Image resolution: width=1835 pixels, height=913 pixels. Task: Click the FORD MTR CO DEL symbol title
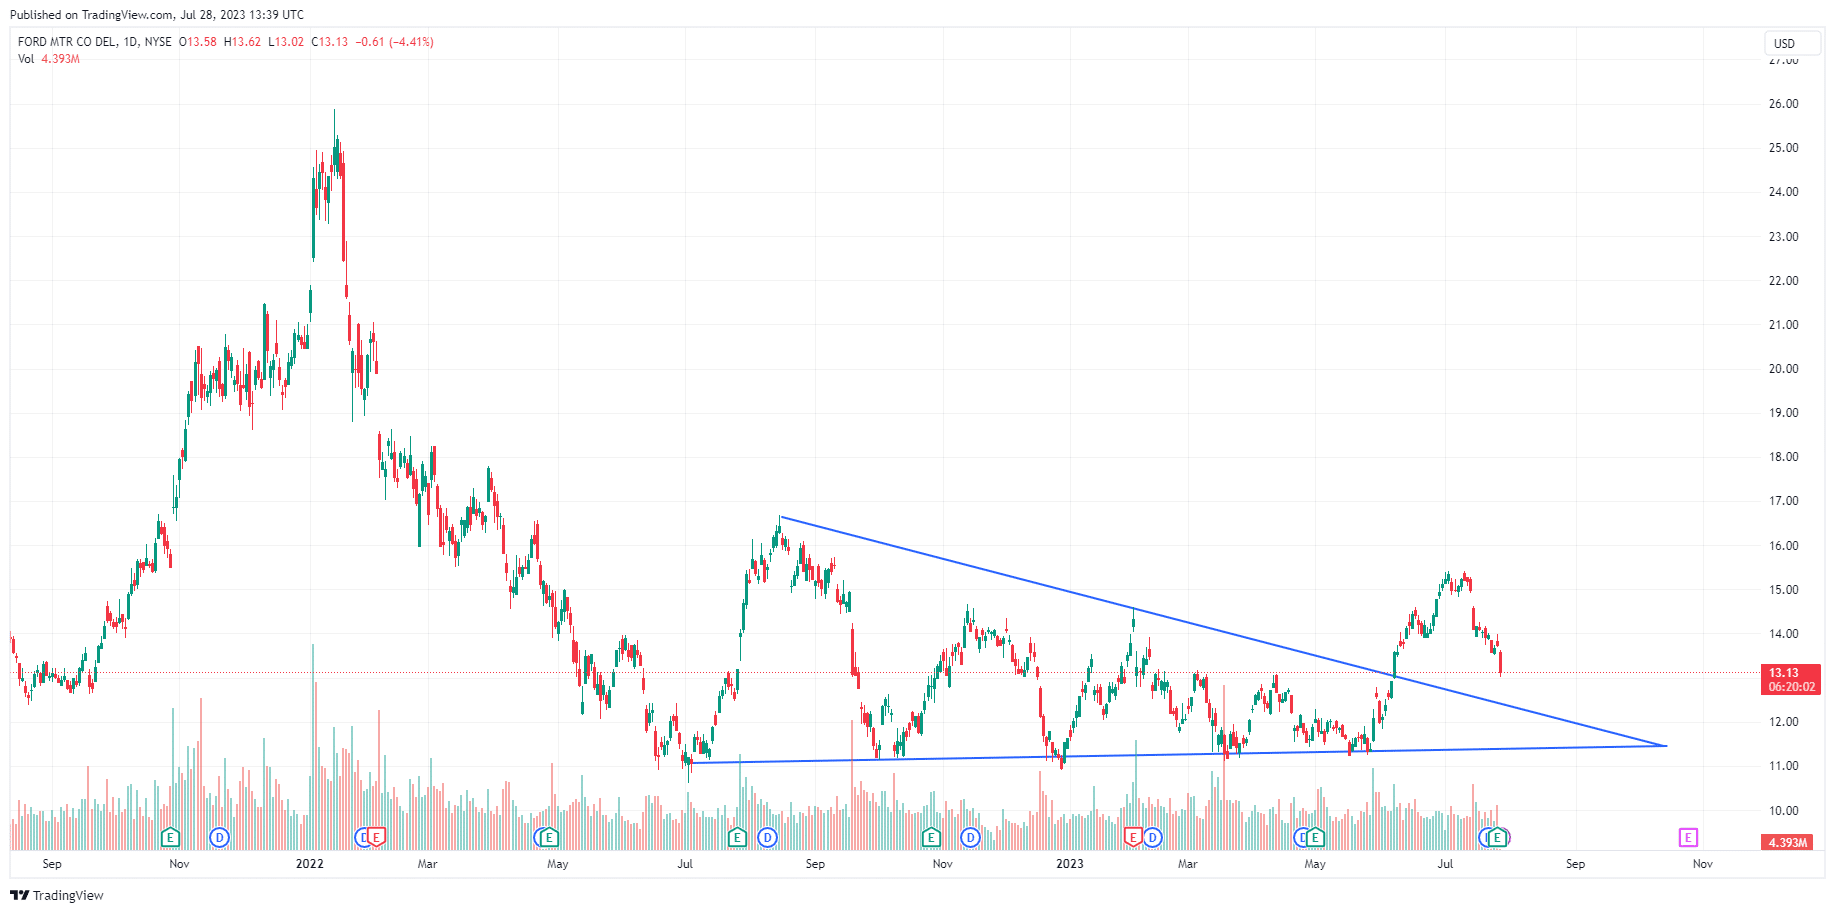click(x=66, y=42)
